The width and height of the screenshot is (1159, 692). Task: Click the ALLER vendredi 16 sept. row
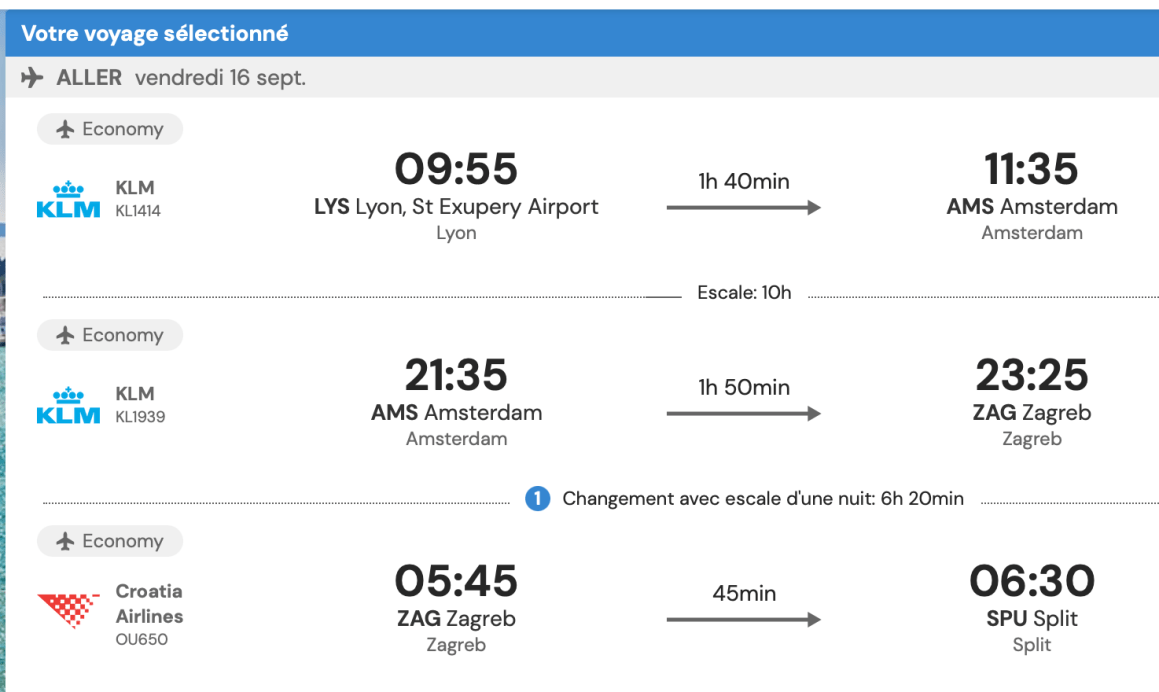point(180,78)
